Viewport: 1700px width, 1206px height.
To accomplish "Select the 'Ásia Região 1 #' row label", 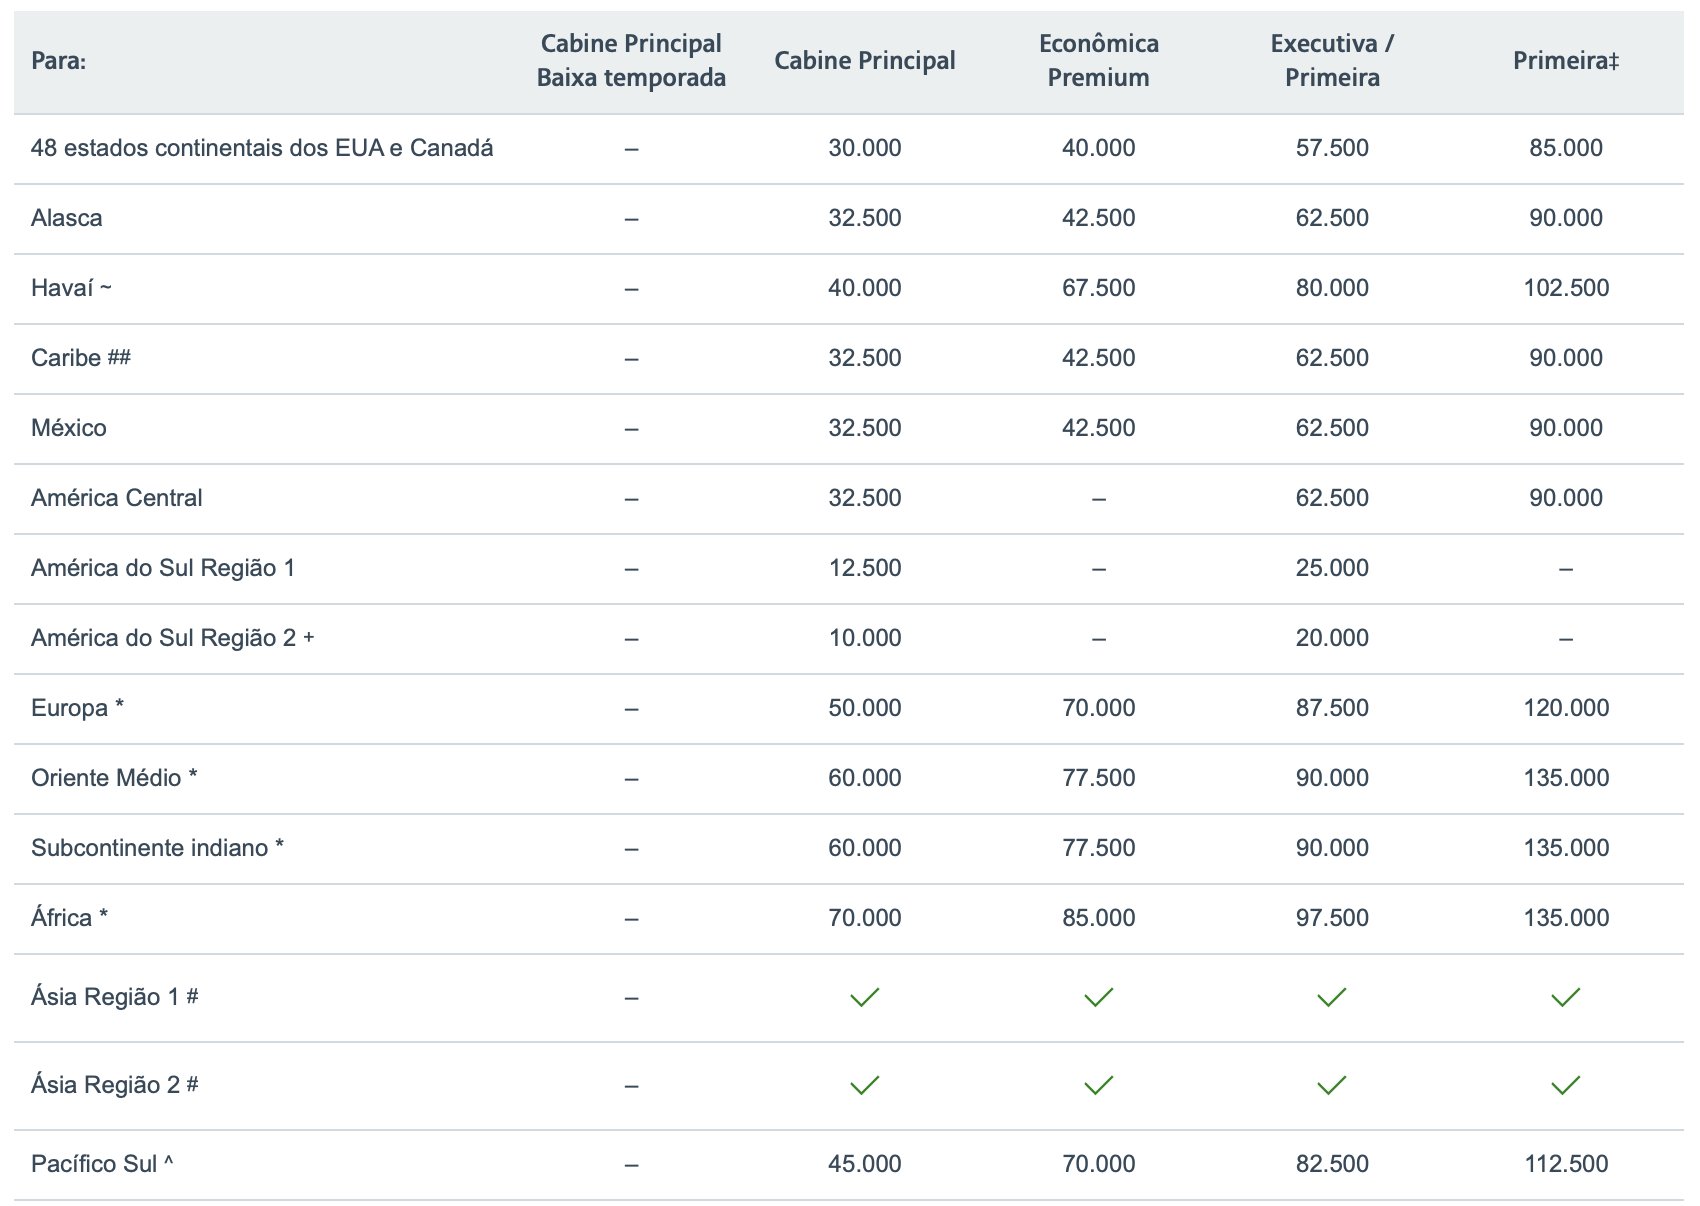I will click(x=114, y=997).
